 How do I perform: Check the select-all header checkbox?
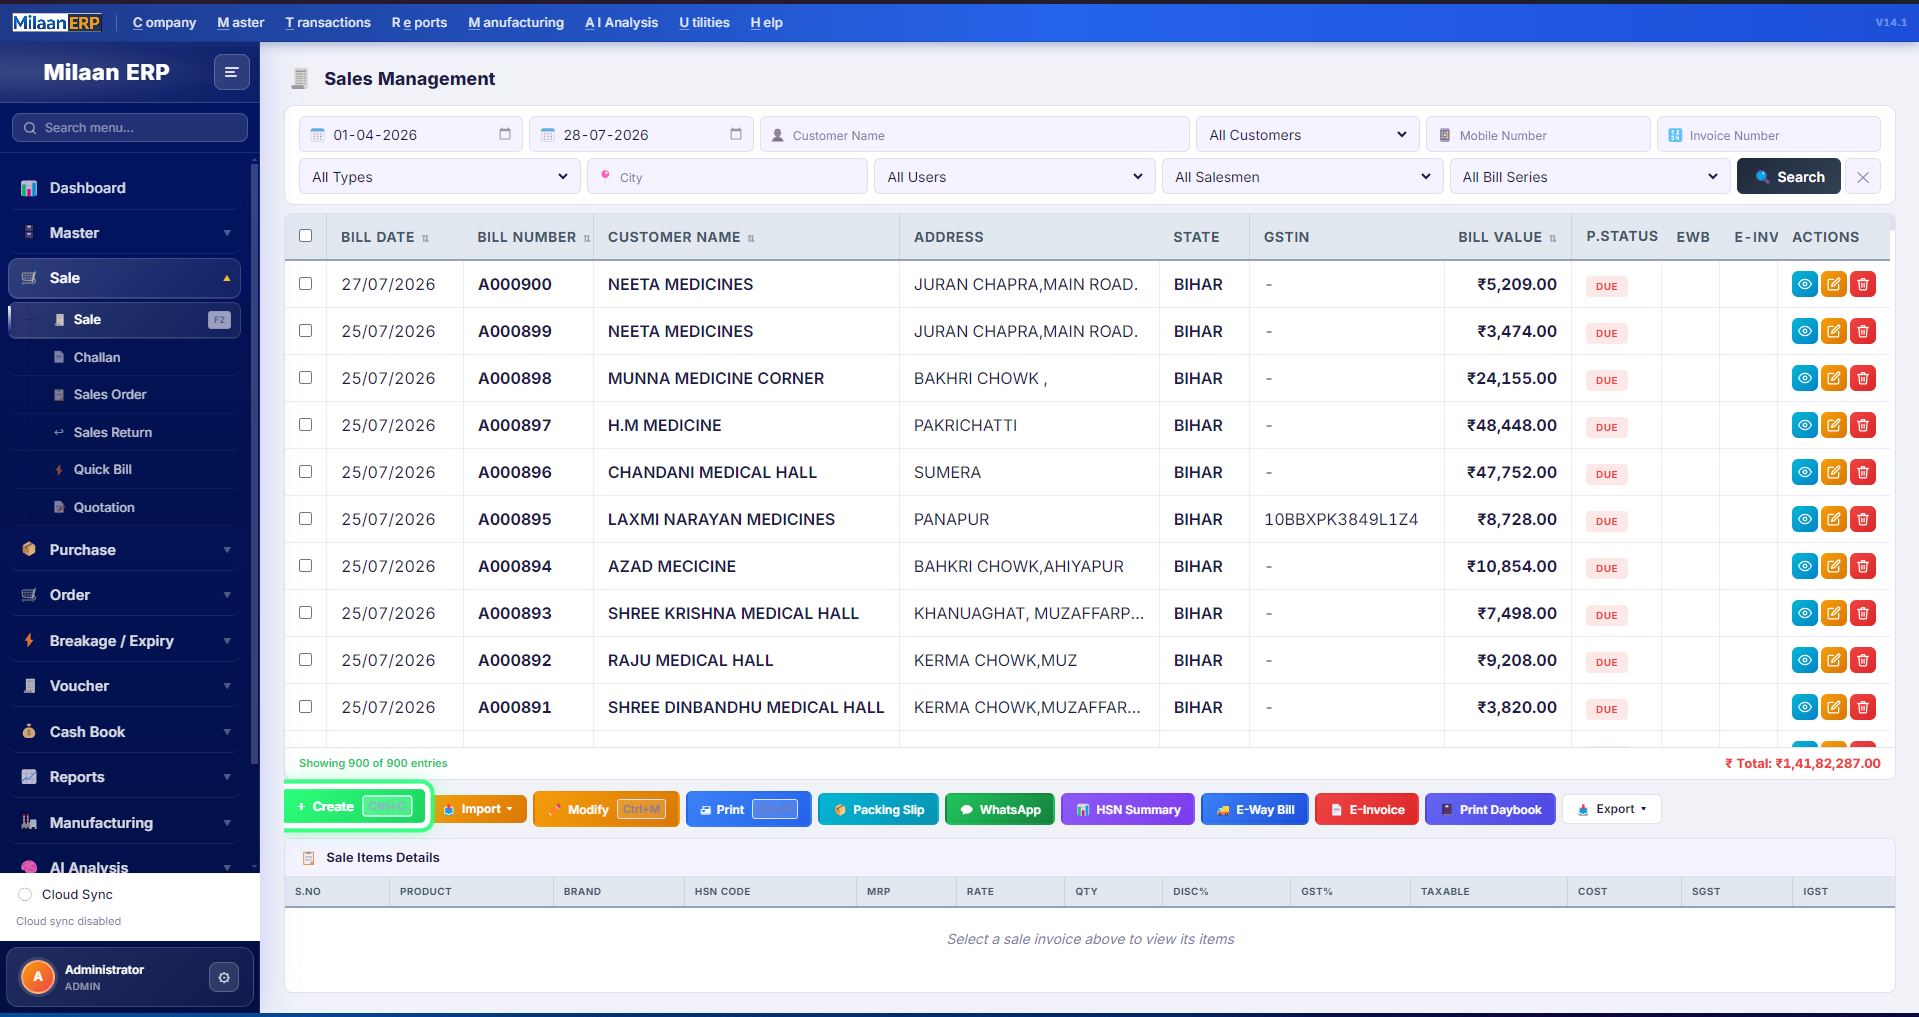pyautogui.click(x=305, y=236)
